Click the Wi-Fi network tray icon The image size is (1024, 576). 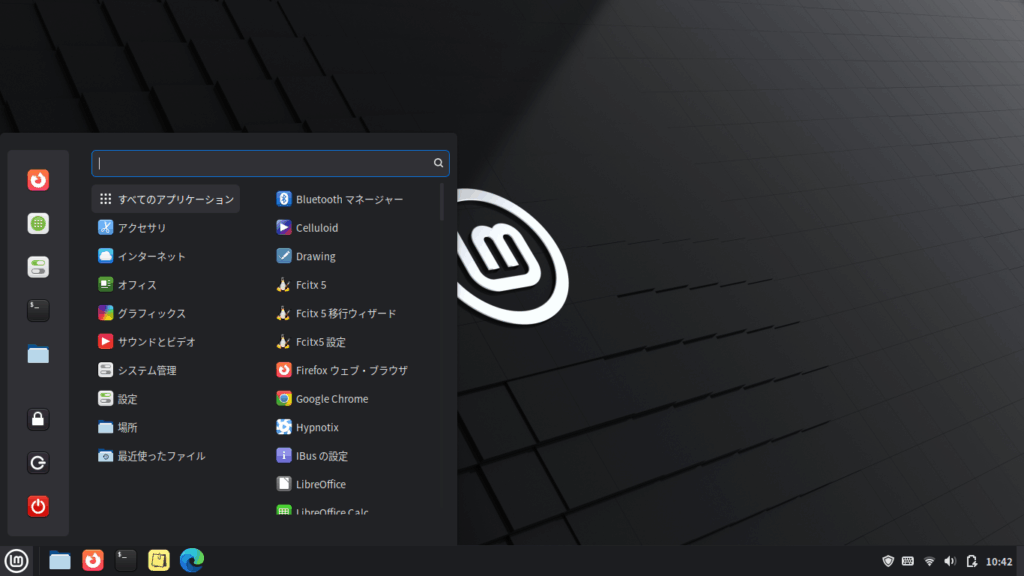coord(929,561)
